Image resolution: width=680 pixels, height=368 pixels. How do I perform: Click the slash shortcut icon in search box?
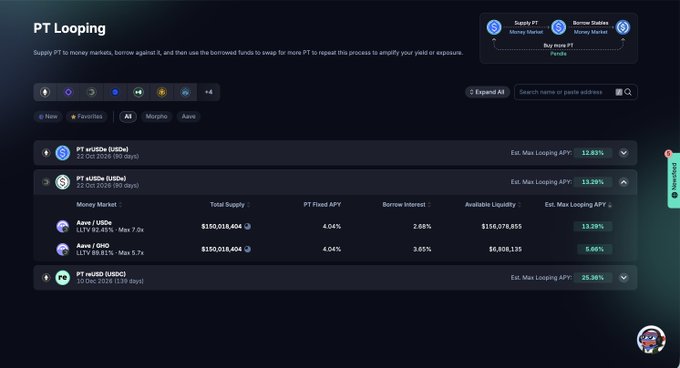click(619, 92)
